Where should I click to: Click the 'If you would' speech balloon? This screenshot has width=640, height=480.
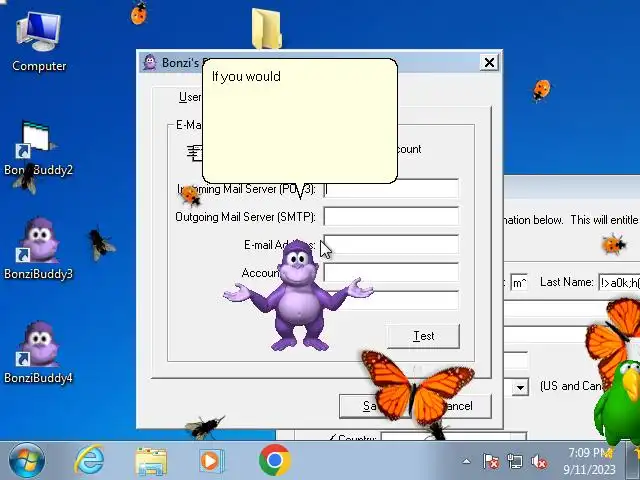300,121
